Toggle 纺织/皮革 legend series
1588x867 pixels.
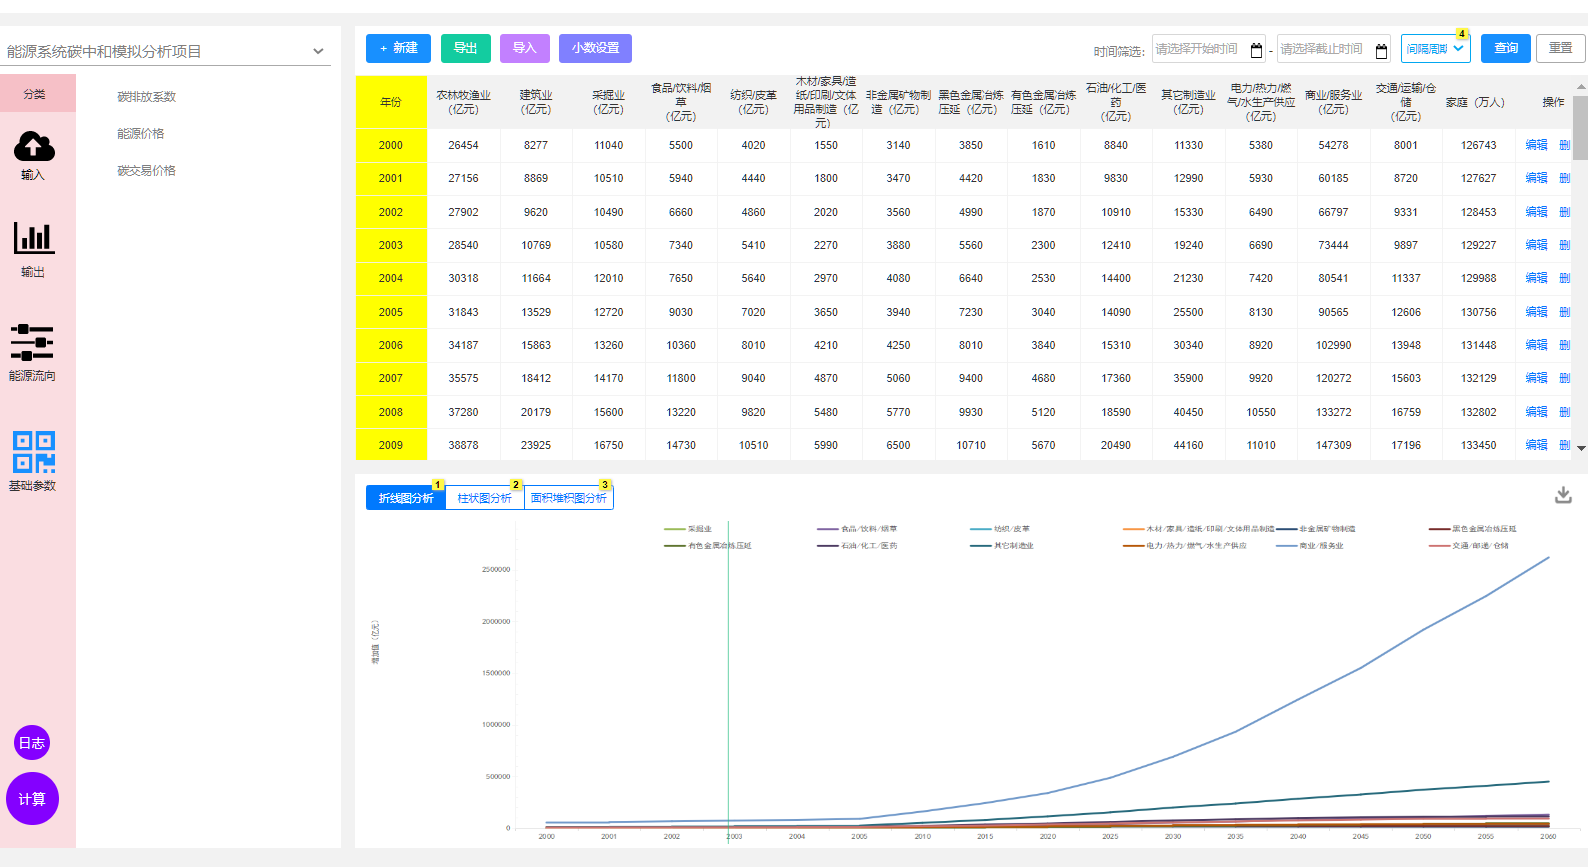tap(999, 529)
